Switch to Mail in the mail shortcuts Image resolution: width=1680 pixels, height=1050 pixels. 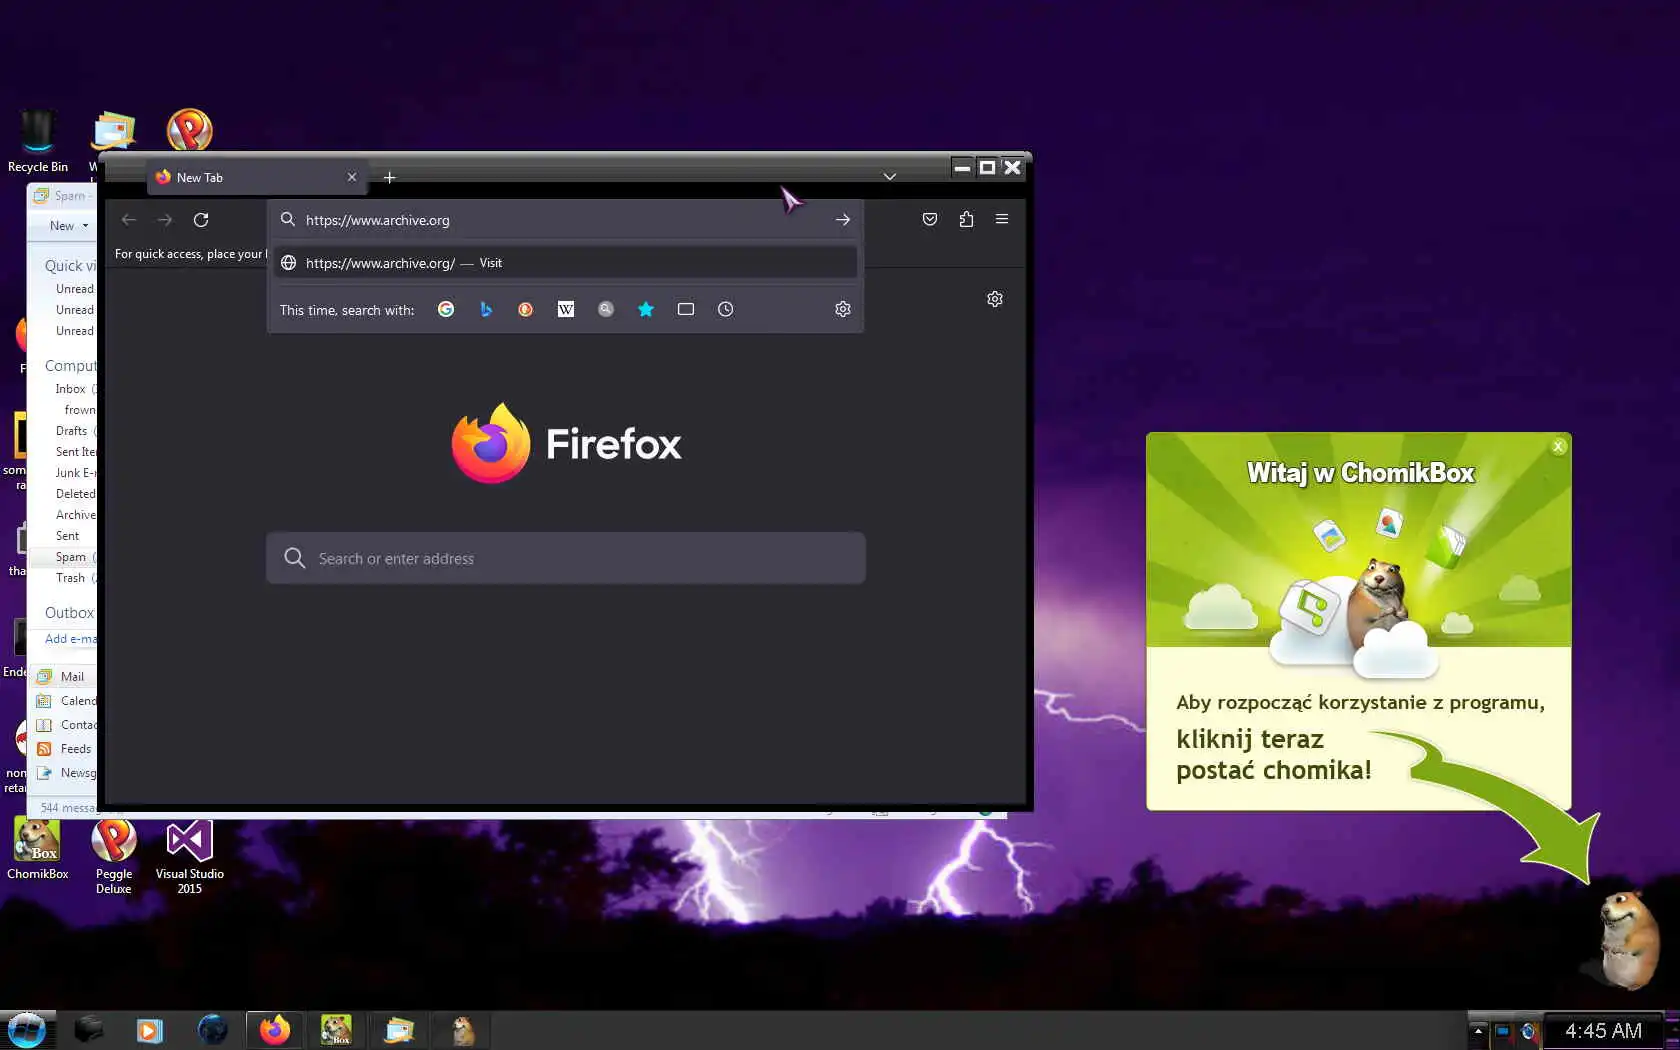[x=64, y=677]
